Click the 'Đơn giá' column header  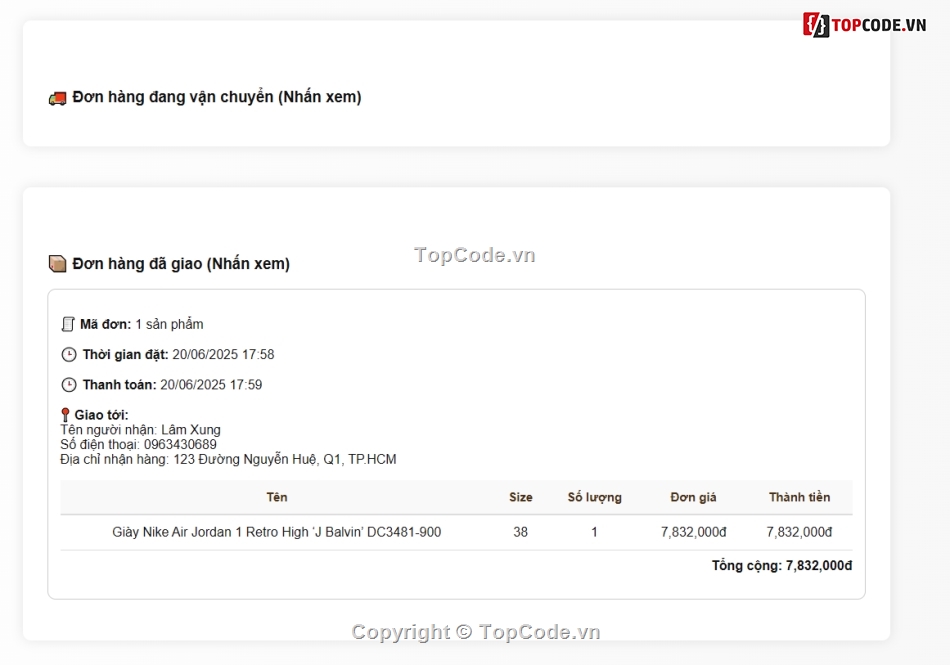click(693, 497)
